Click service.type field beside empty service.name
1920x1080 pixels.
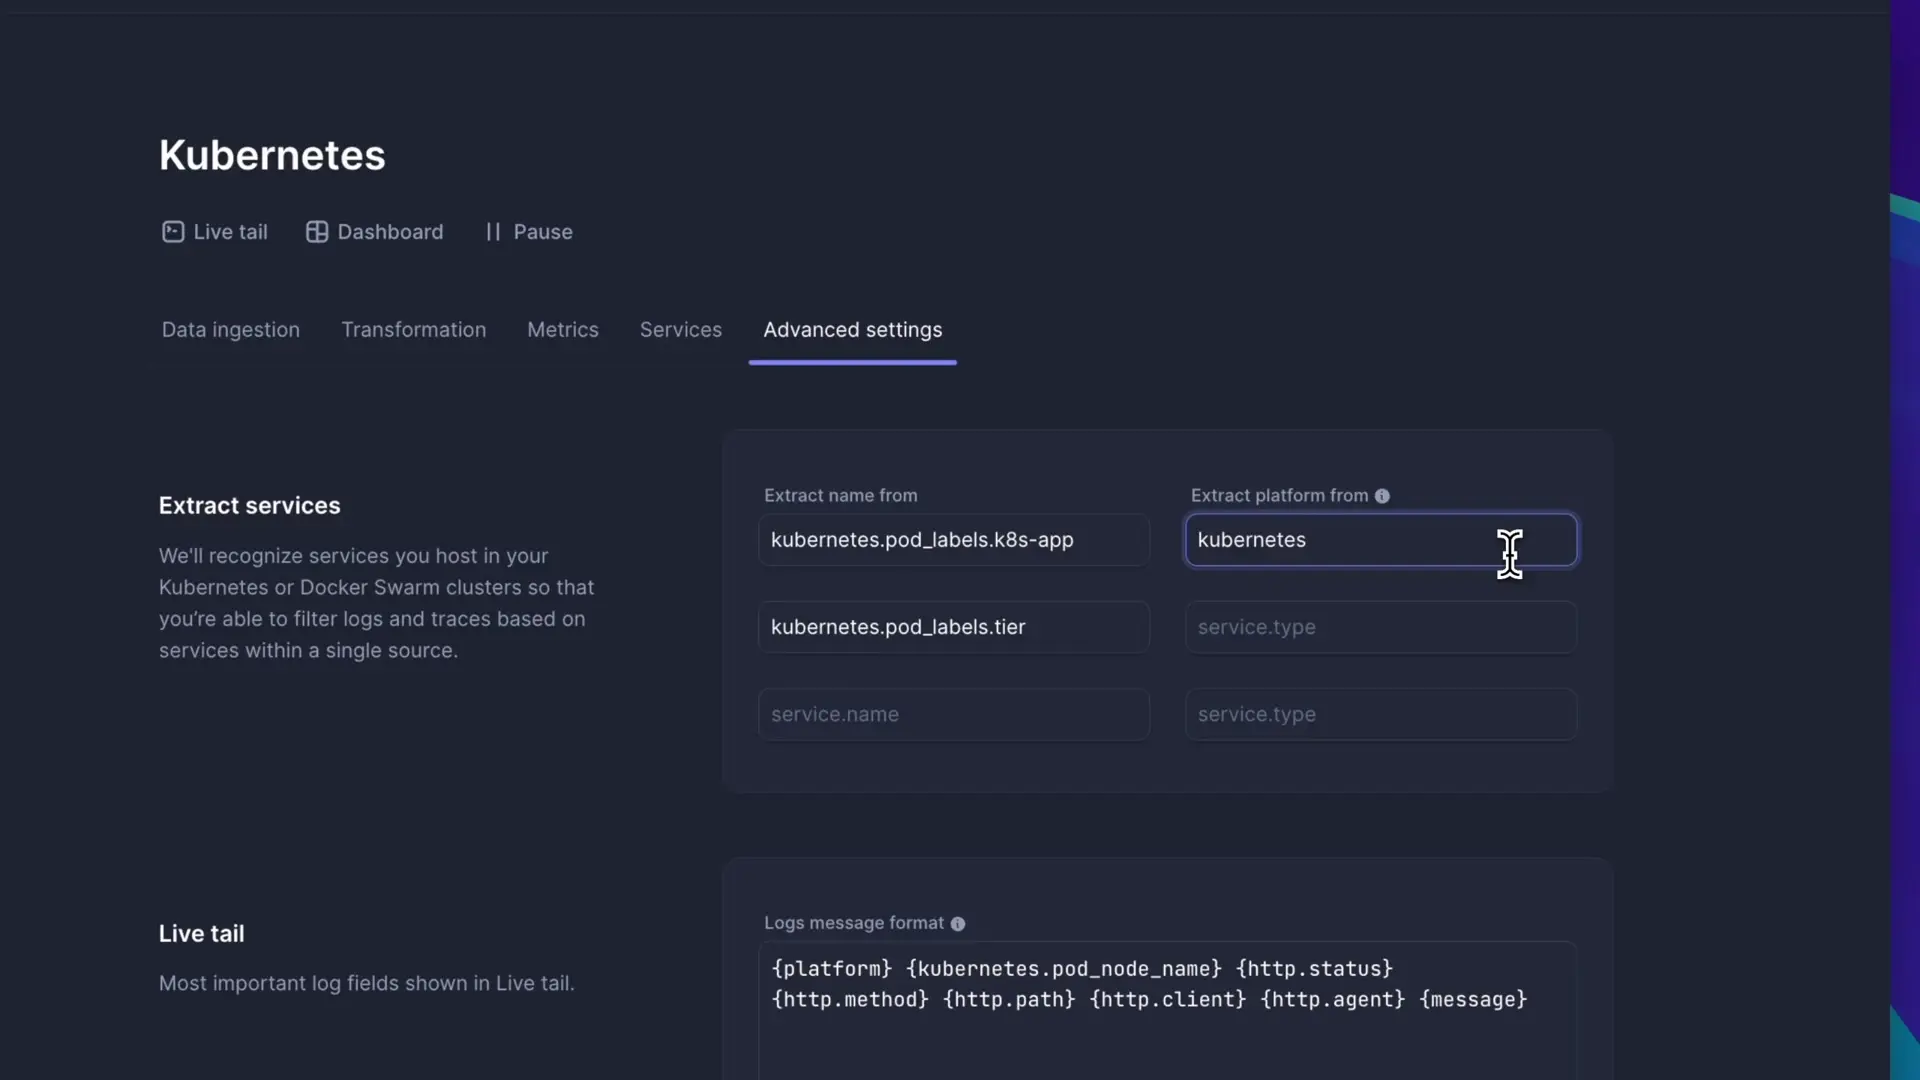tap(1381, 714)
